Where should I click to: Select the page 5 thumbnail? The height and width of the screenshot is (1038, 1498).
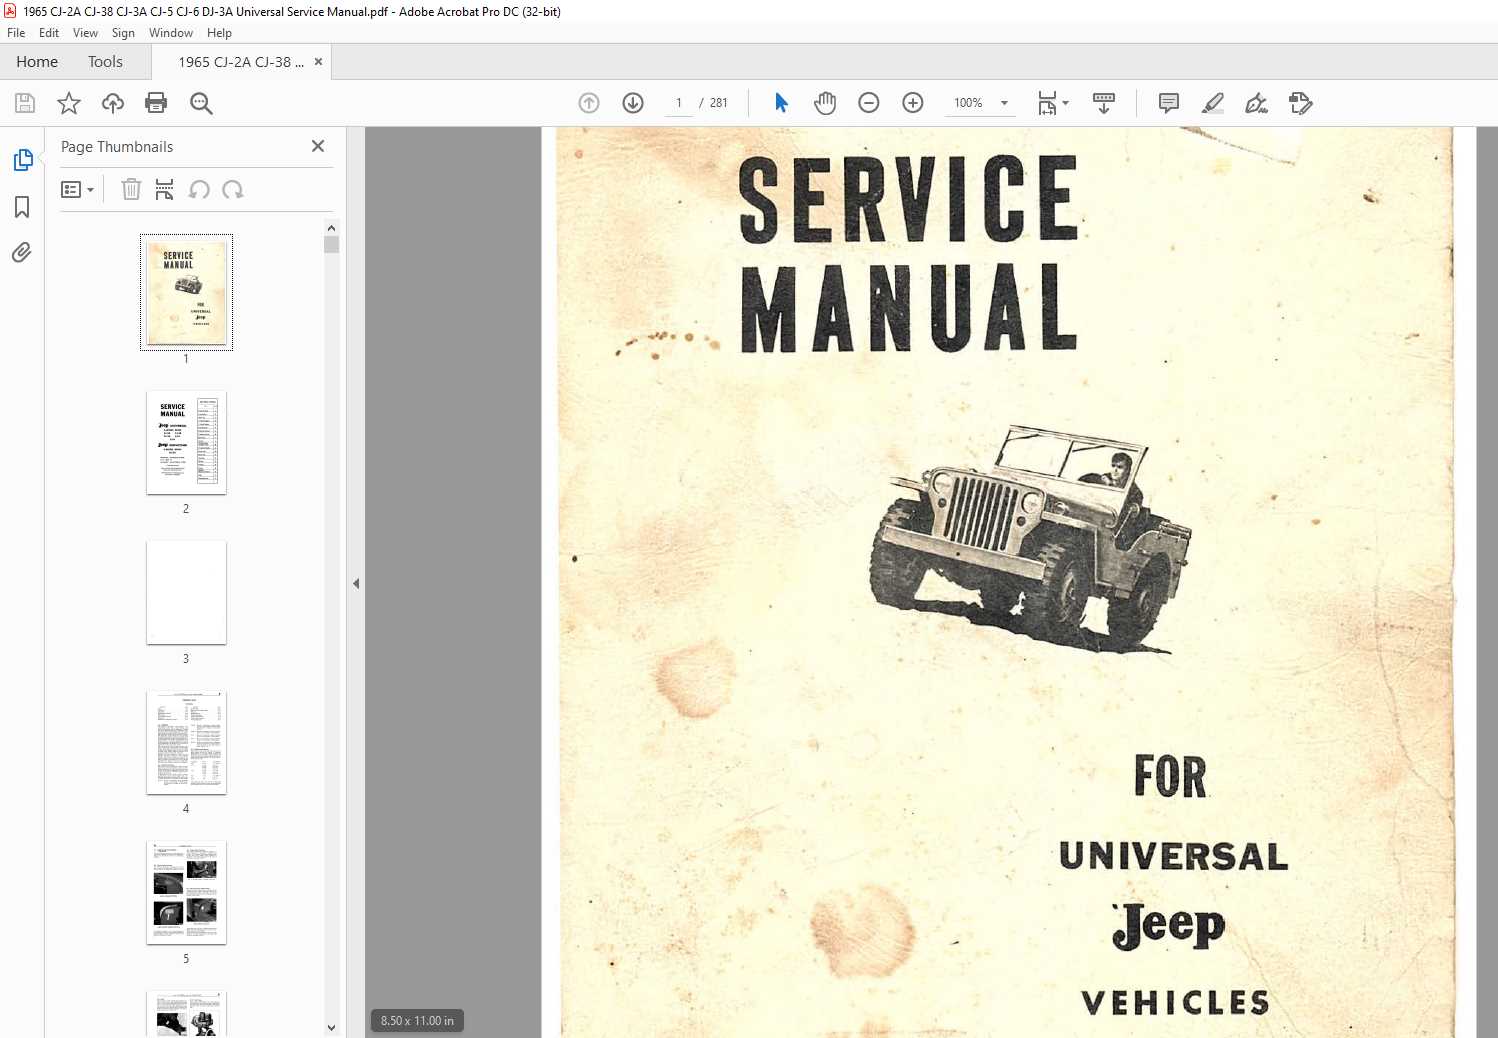tap(186, 893)
